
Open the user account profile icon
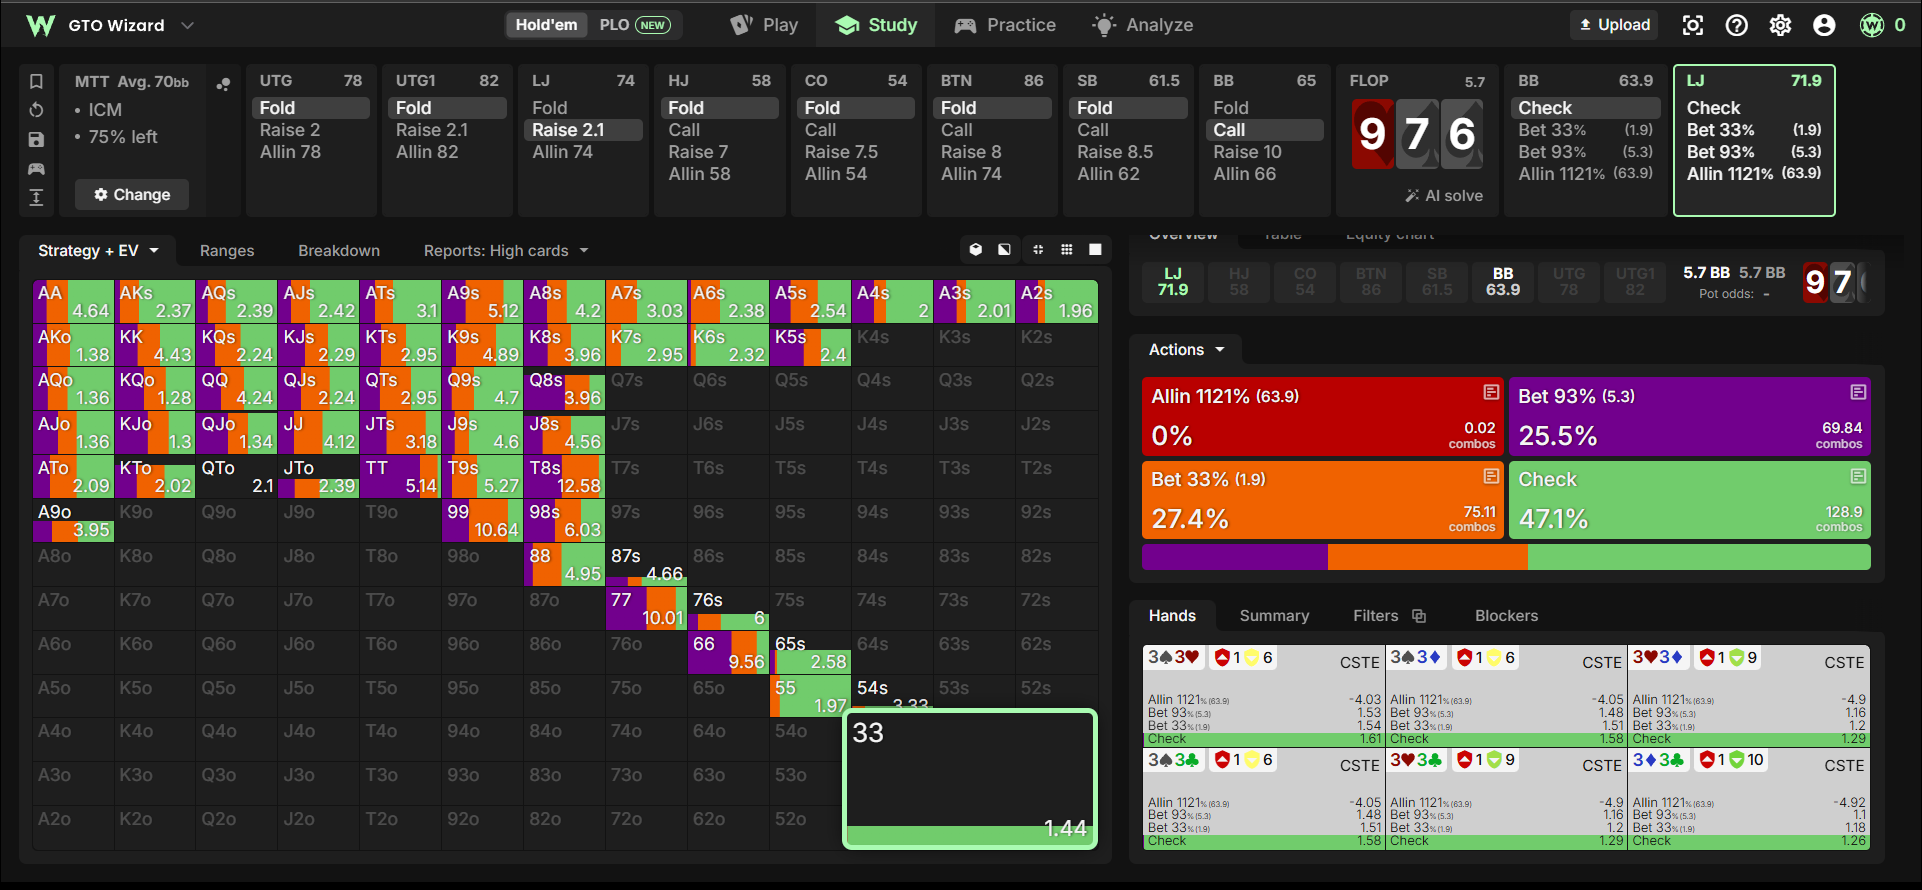[1824, 25]
